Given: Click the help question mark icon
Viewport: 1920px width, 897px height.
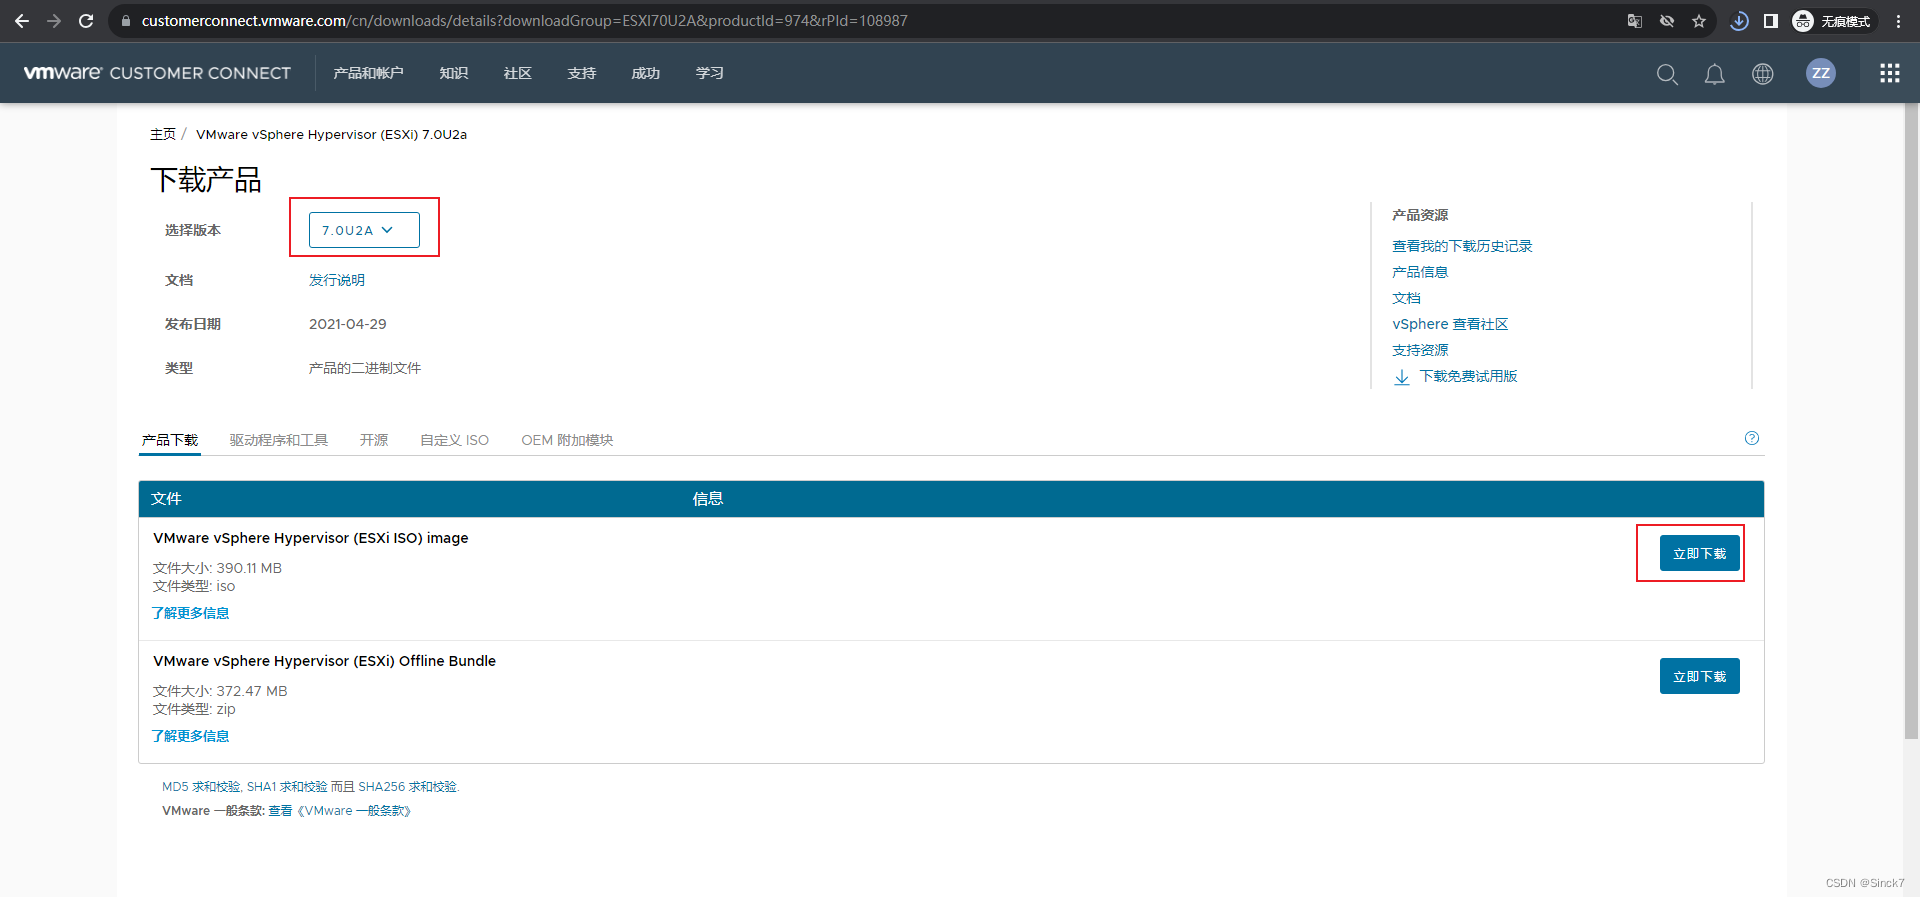Looking at the screenshot, I should 1752,438.
